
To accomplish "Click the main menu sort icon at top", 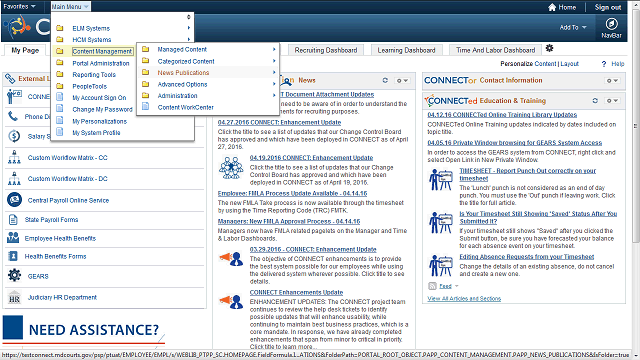I will point(189,17).
